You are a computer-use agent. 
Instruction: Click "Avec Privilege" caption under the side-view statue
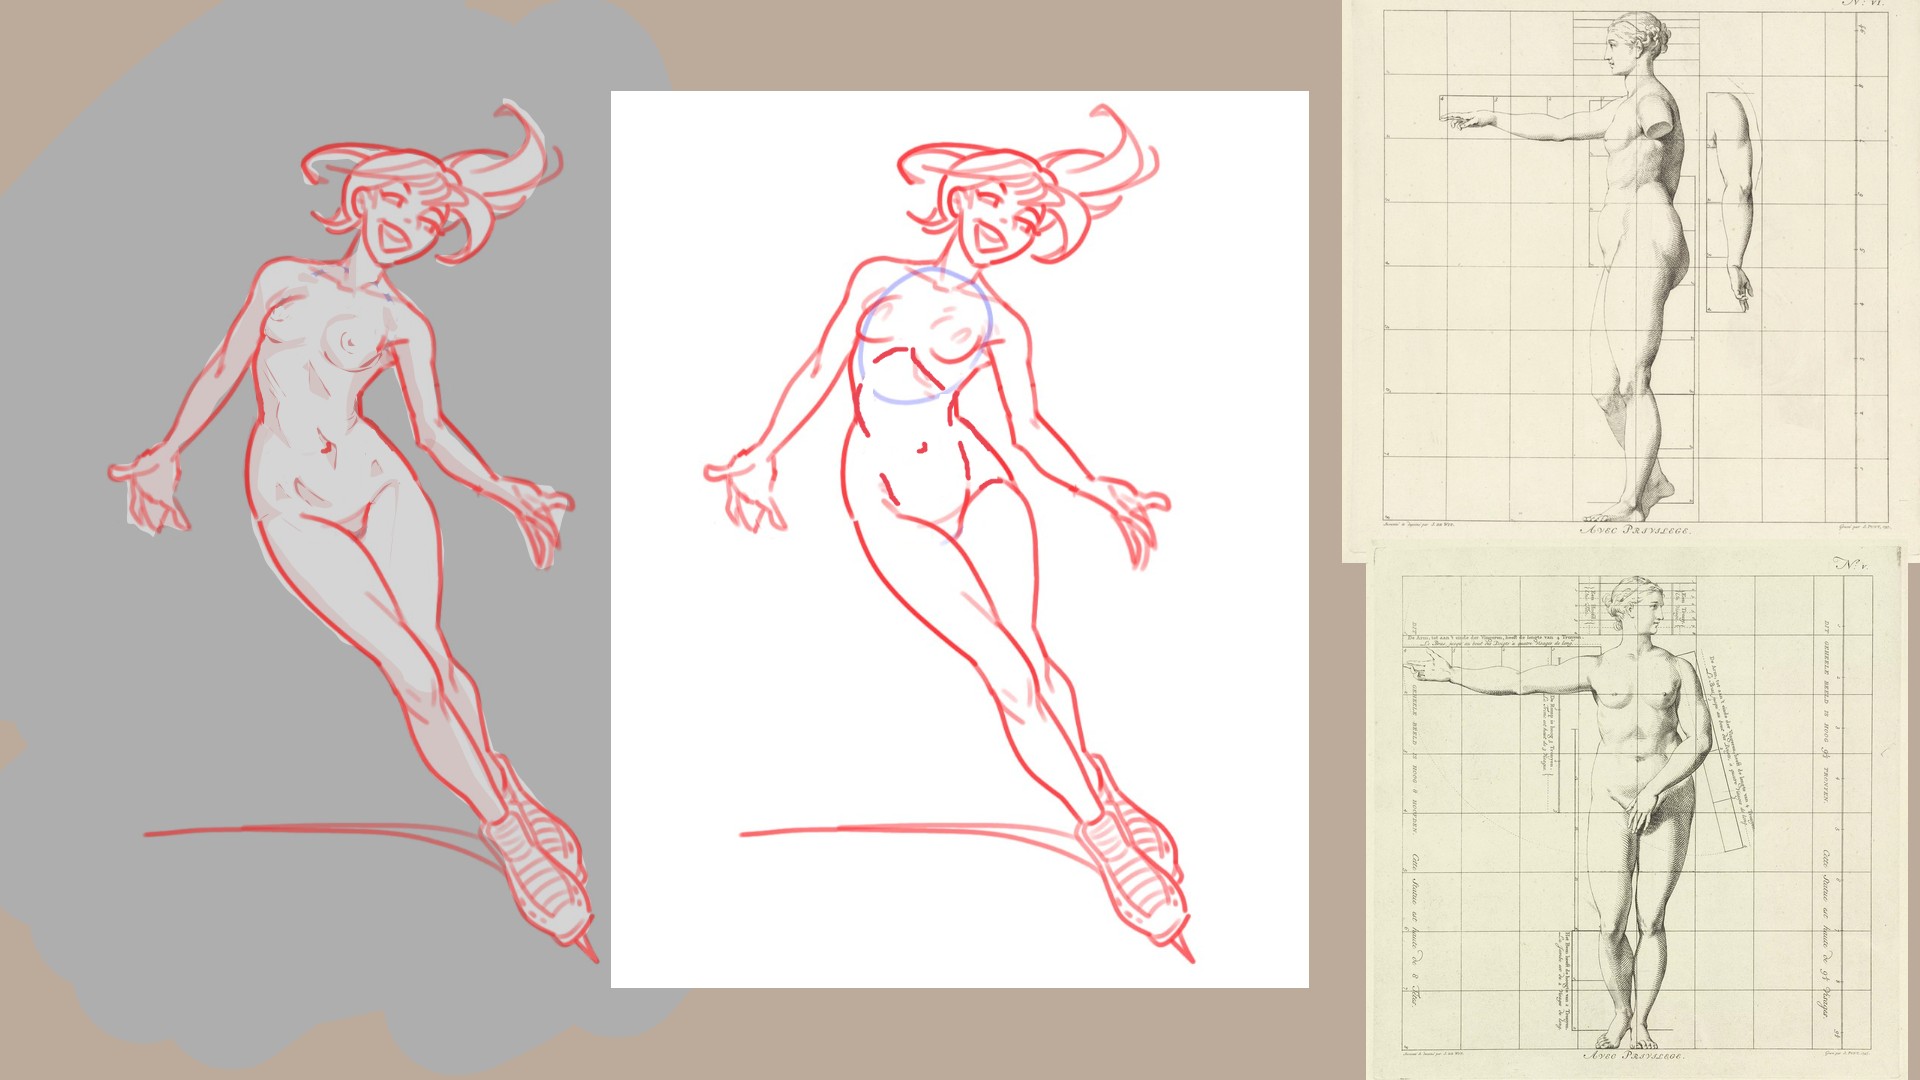tap(1634, 530)
